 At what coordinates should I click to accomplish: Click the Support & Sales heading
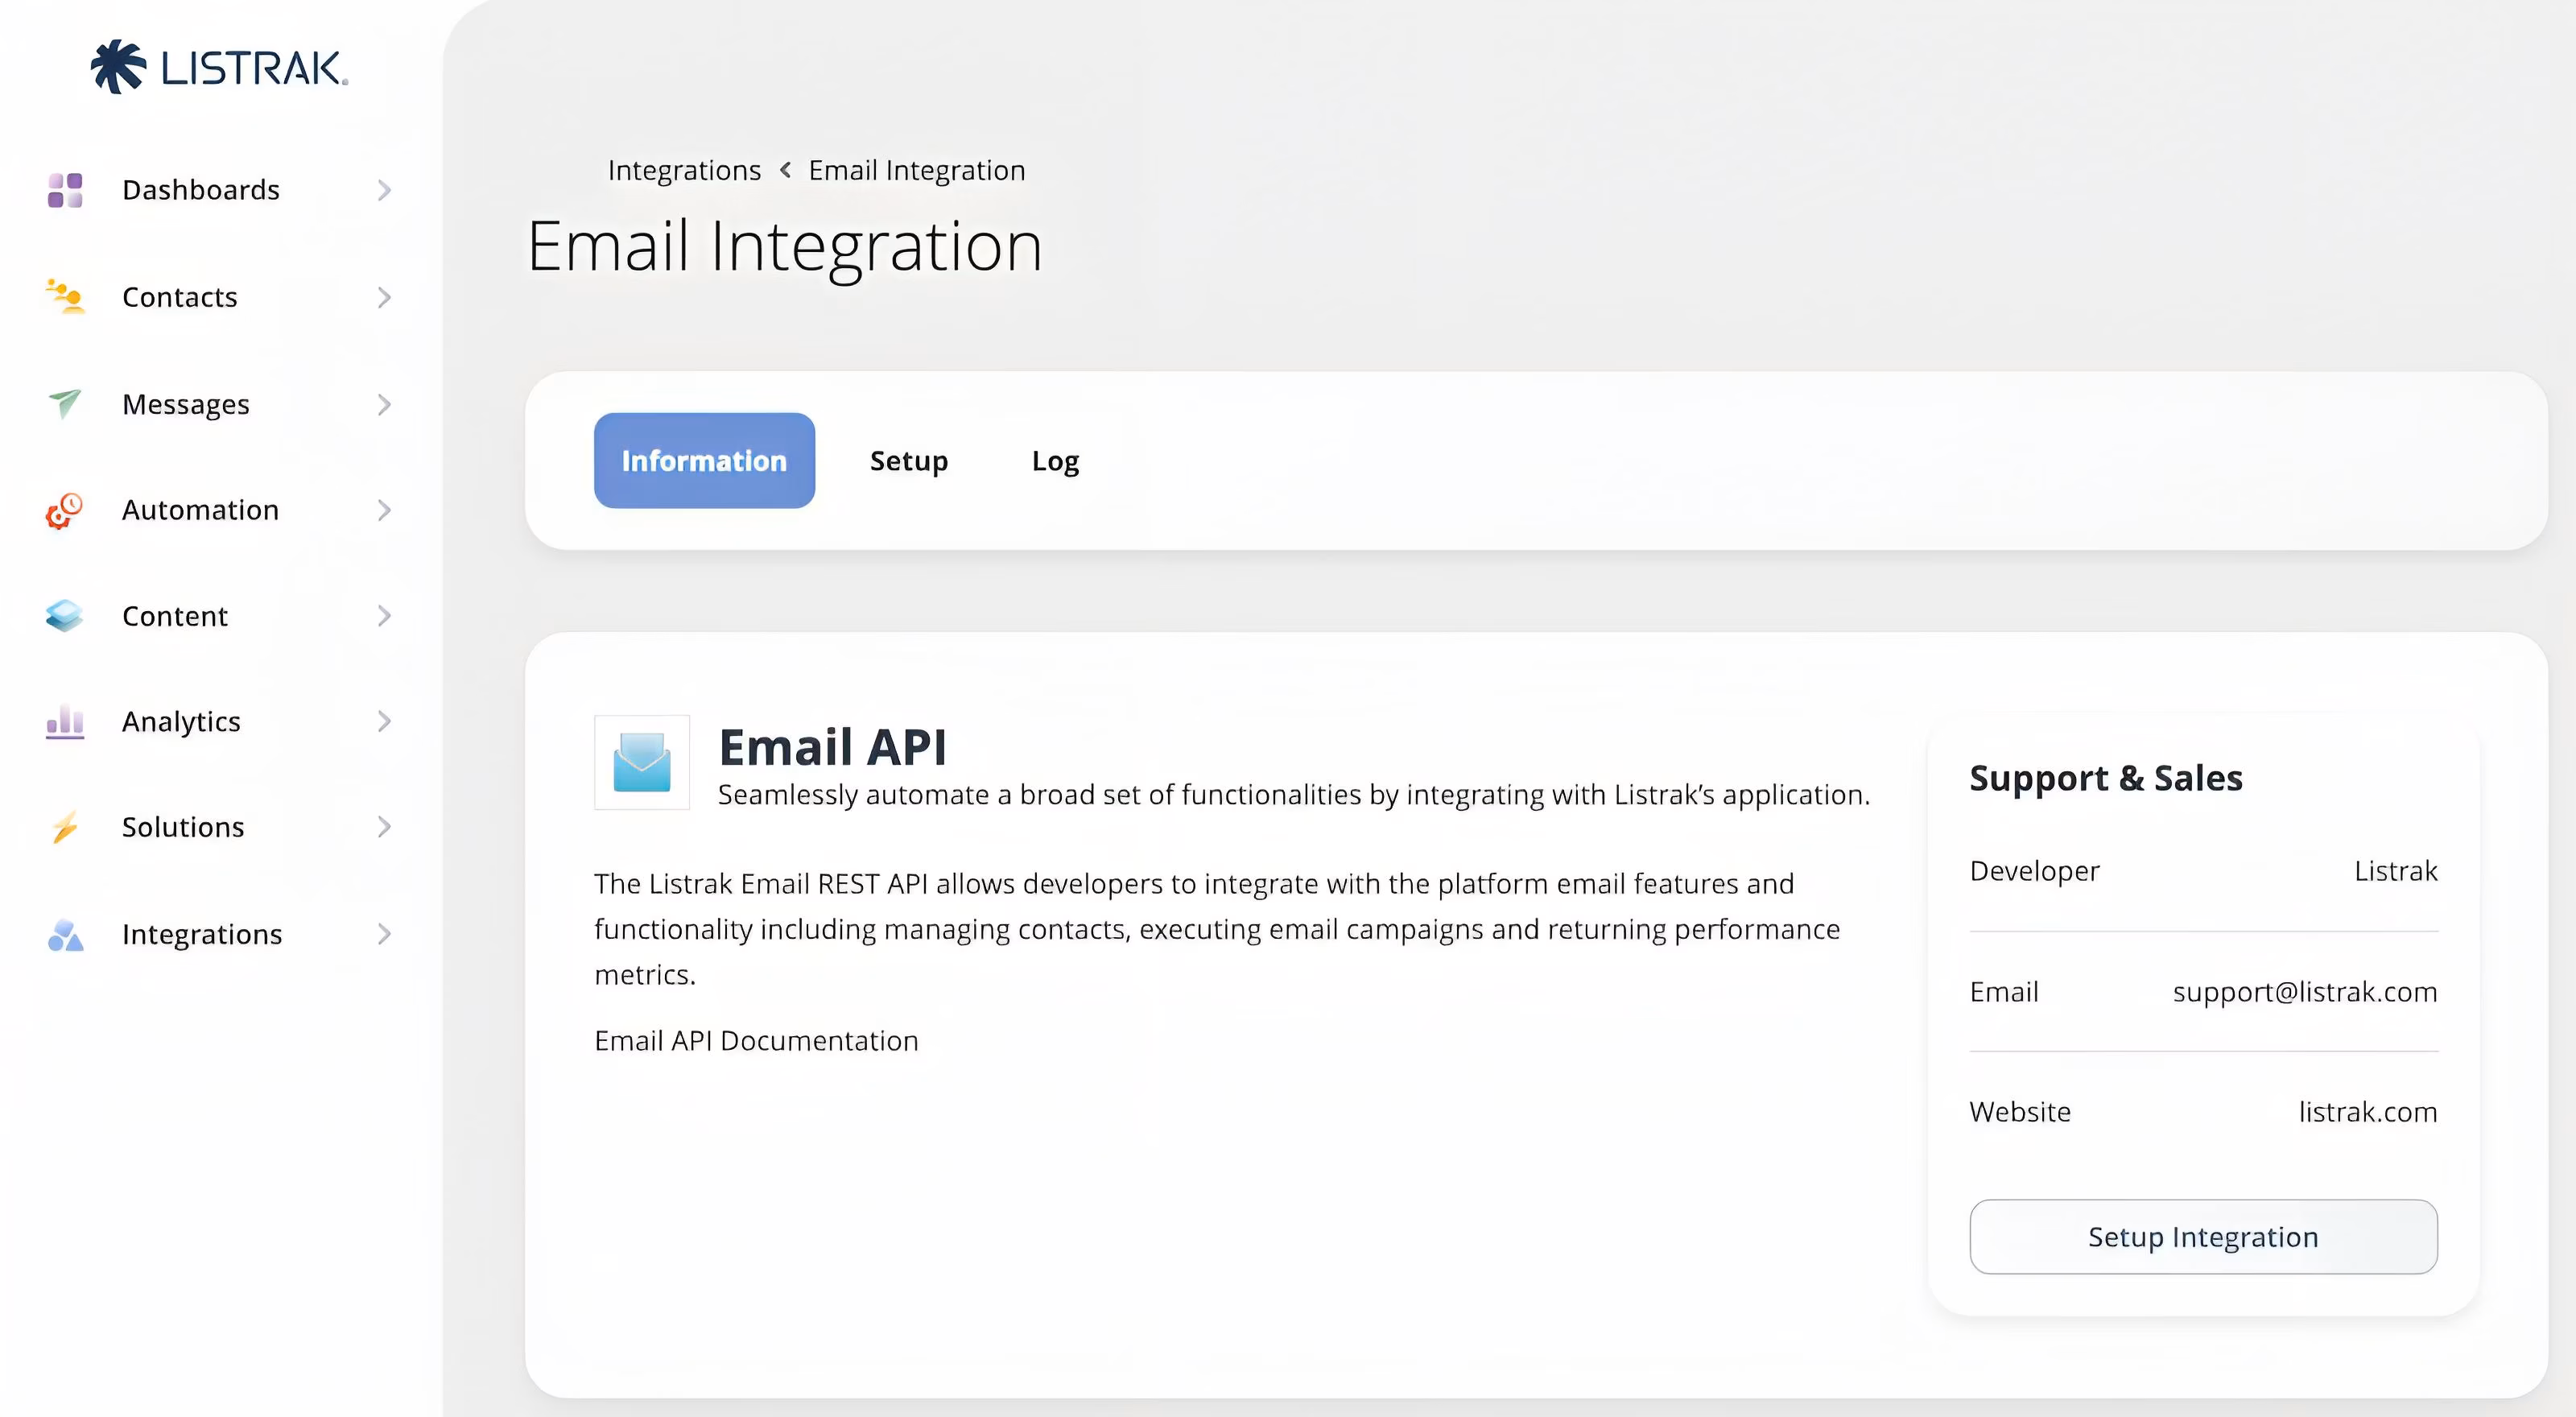click(x=2106, y=778)
